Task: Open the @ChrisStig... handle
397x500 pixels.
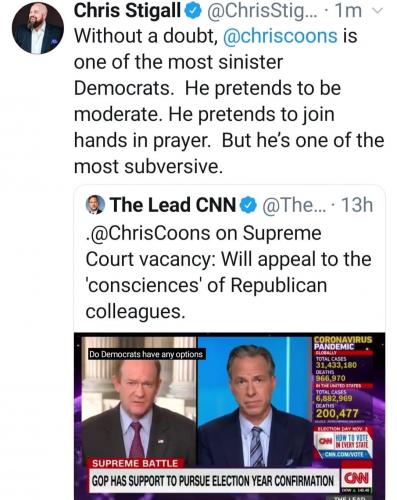Action: pyautogui.click(x=263, y=11)
